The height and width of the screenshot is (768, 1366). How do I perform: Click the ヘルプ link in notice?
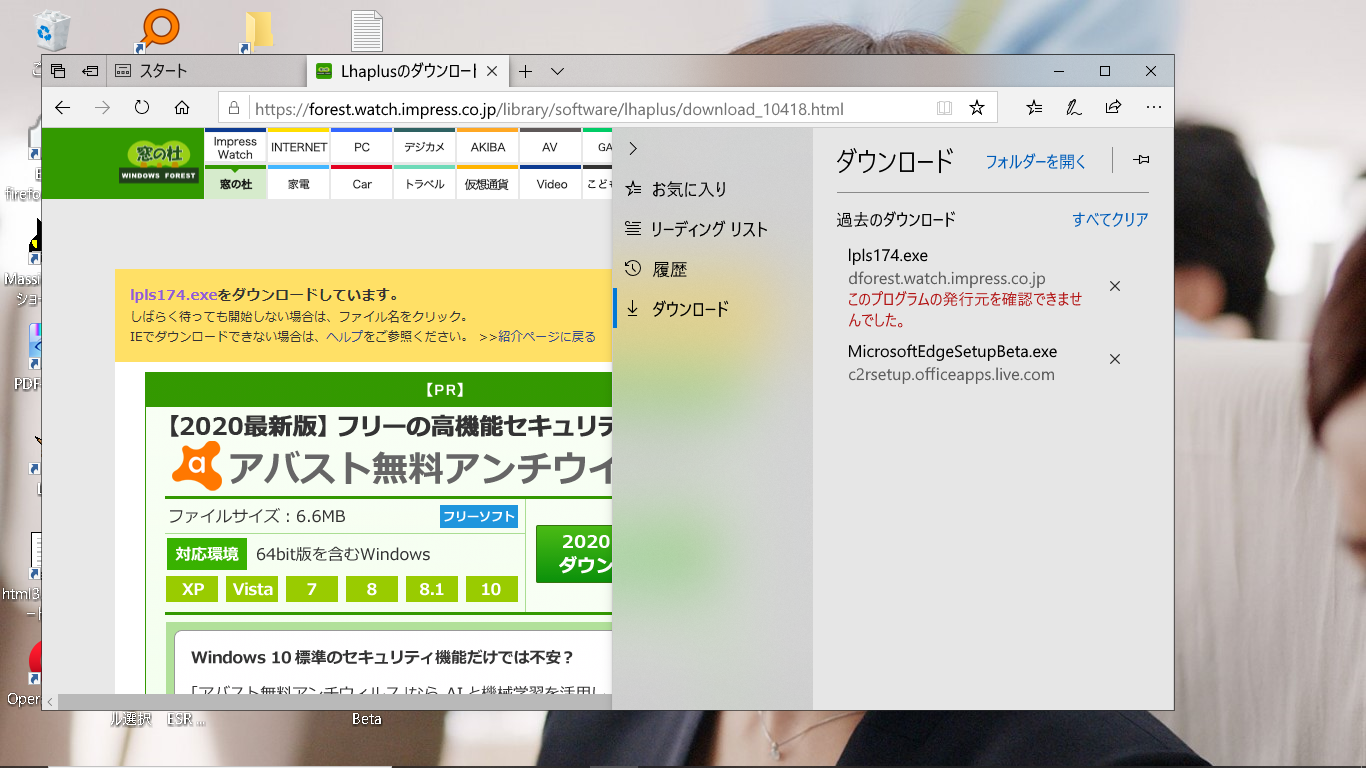(344, 337)
